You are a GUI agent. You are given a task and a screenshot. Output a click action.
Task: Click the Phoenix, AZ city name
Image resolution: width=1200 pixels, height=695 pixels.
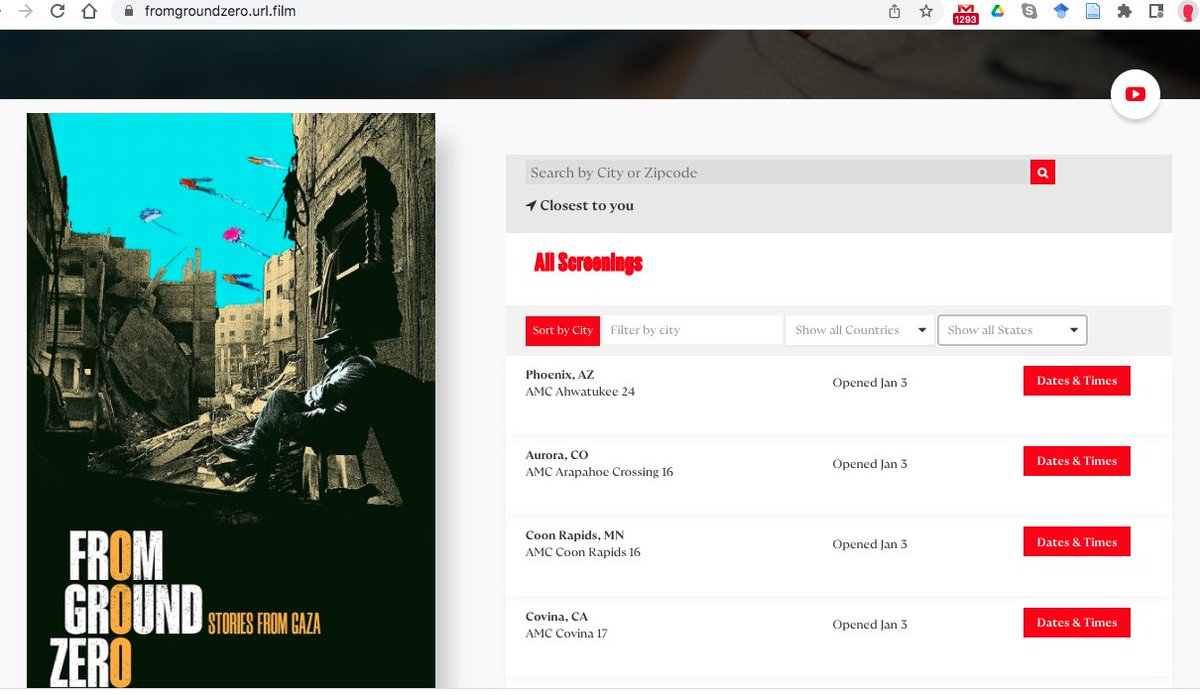click(x=560, y=375)
